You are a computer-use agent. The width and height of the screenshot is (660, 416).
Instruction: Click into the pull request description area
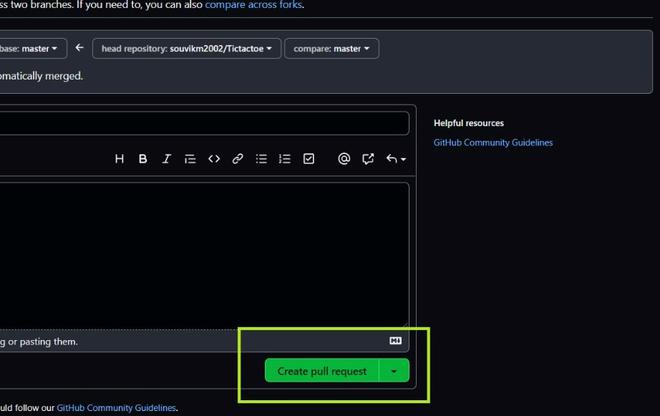pyautogui.click(x=204, y=256)
